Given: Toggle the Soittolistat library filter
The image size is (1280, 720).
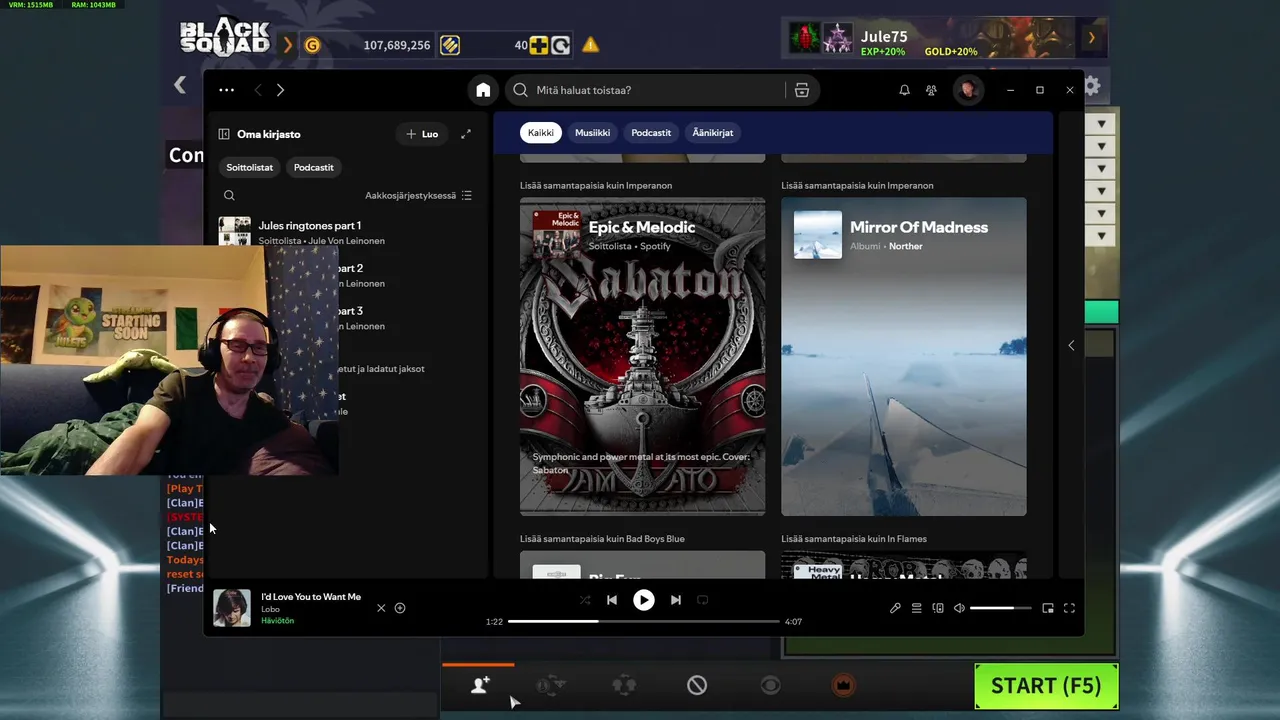Looking at the screenshot, I should pyautogui.click(x=250, y=167).
